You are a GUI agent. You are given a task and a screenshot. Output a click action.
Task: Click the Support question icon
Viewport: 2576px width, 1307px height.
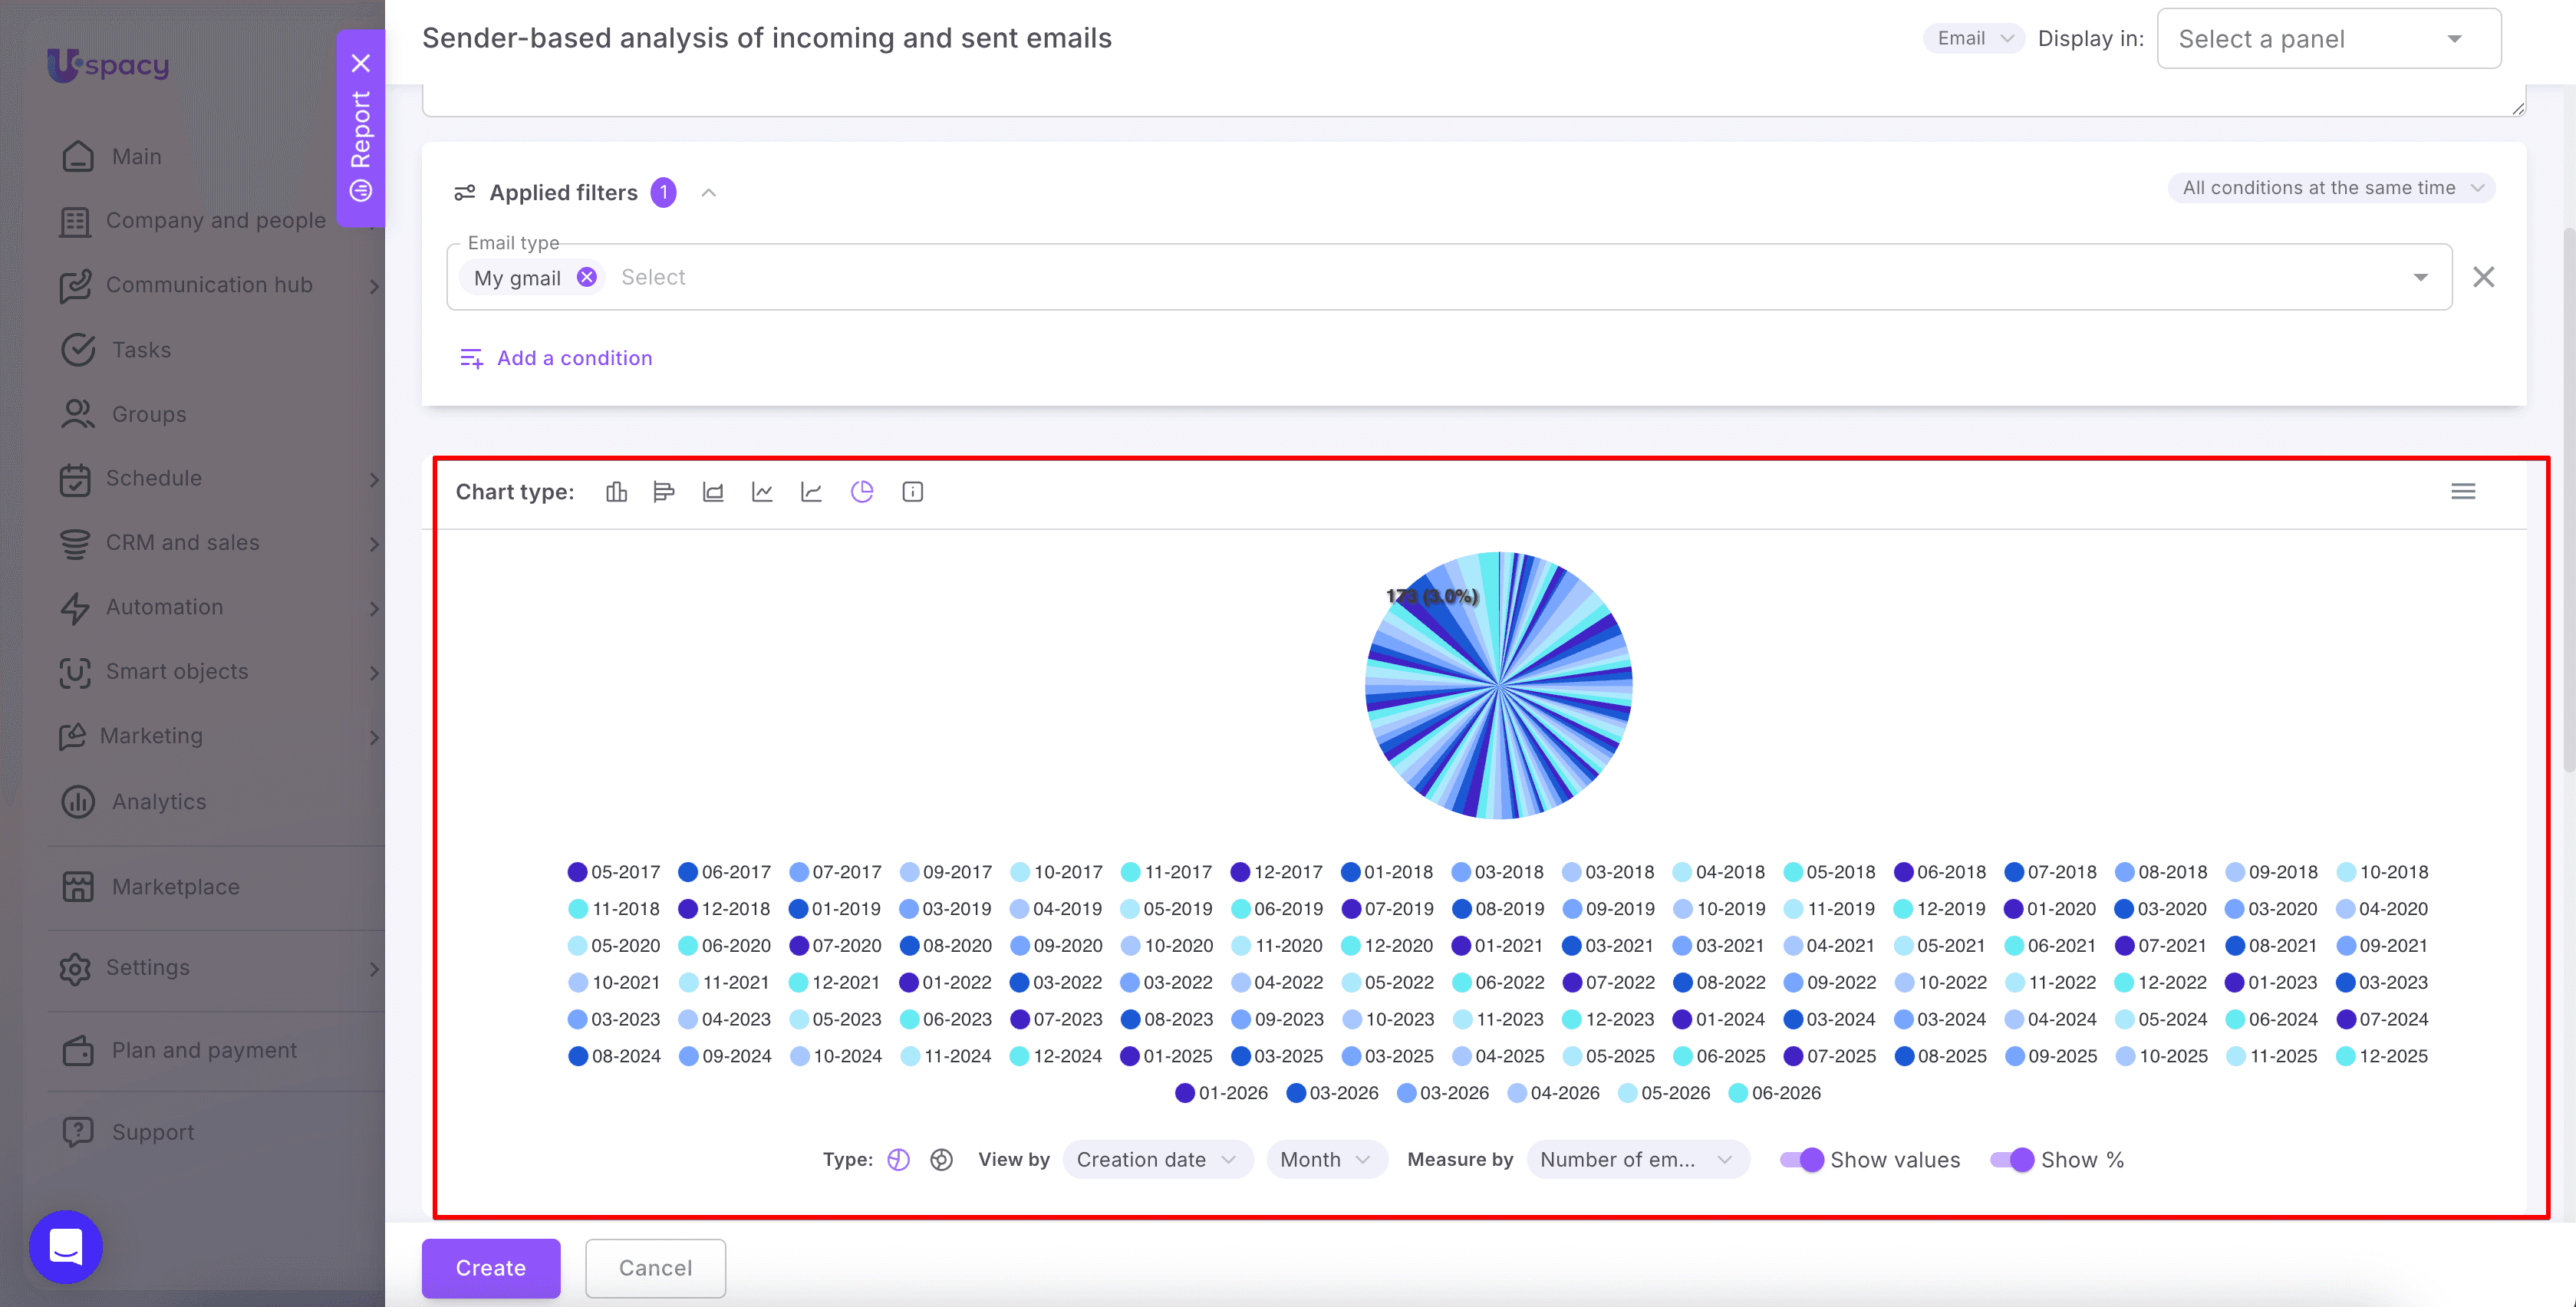[x=77, y=1132]
